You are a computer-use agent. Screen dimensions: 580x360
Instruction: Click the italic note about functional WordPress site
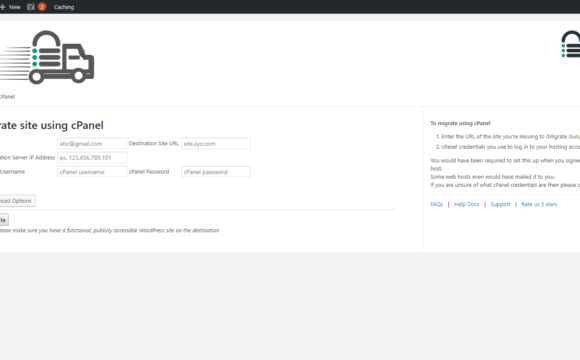109,231
